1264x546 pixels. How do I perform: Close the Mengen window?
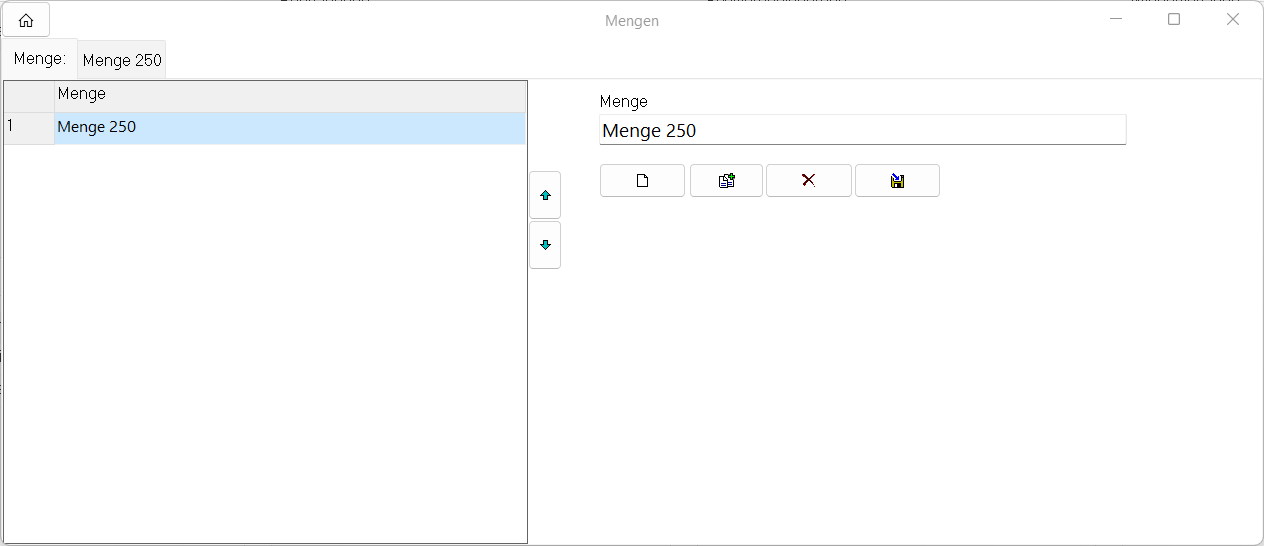1232,20
